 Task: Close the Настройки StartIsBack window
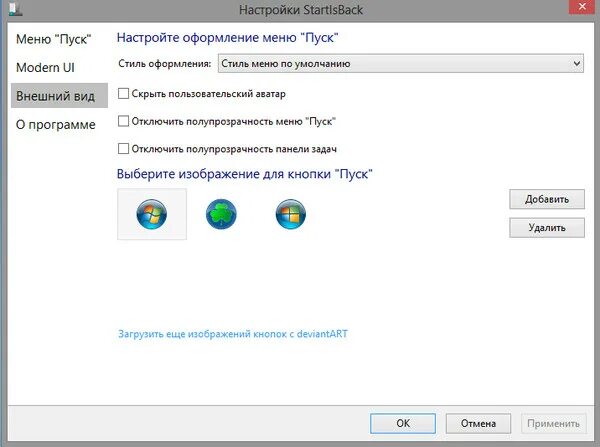pyautogui.click(x=582, y=7)
